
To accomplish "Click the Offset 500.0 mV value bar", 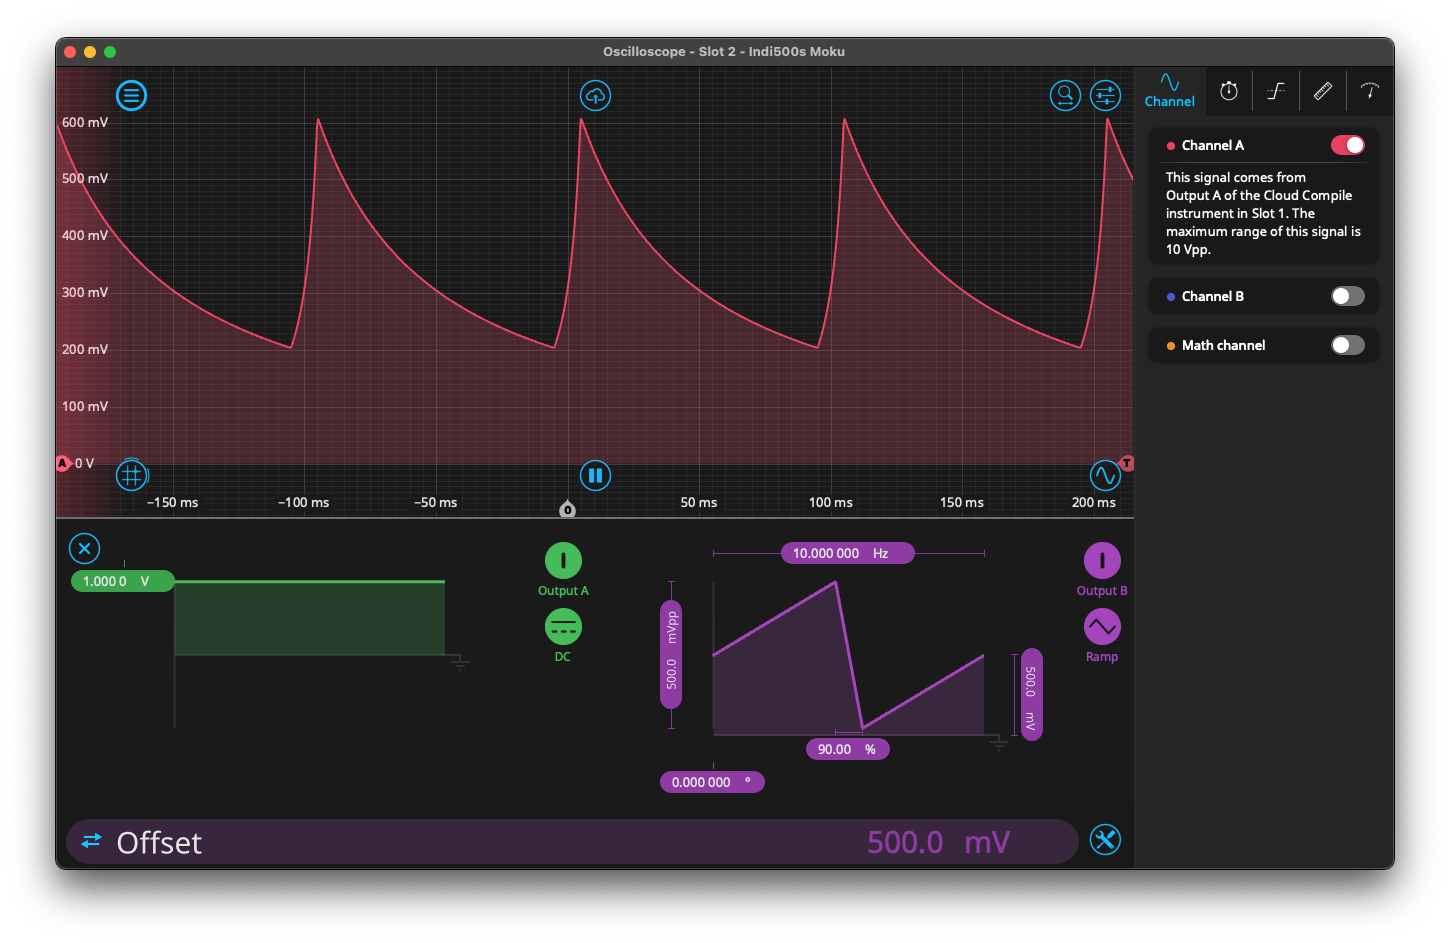I will (x=572, y=842).
